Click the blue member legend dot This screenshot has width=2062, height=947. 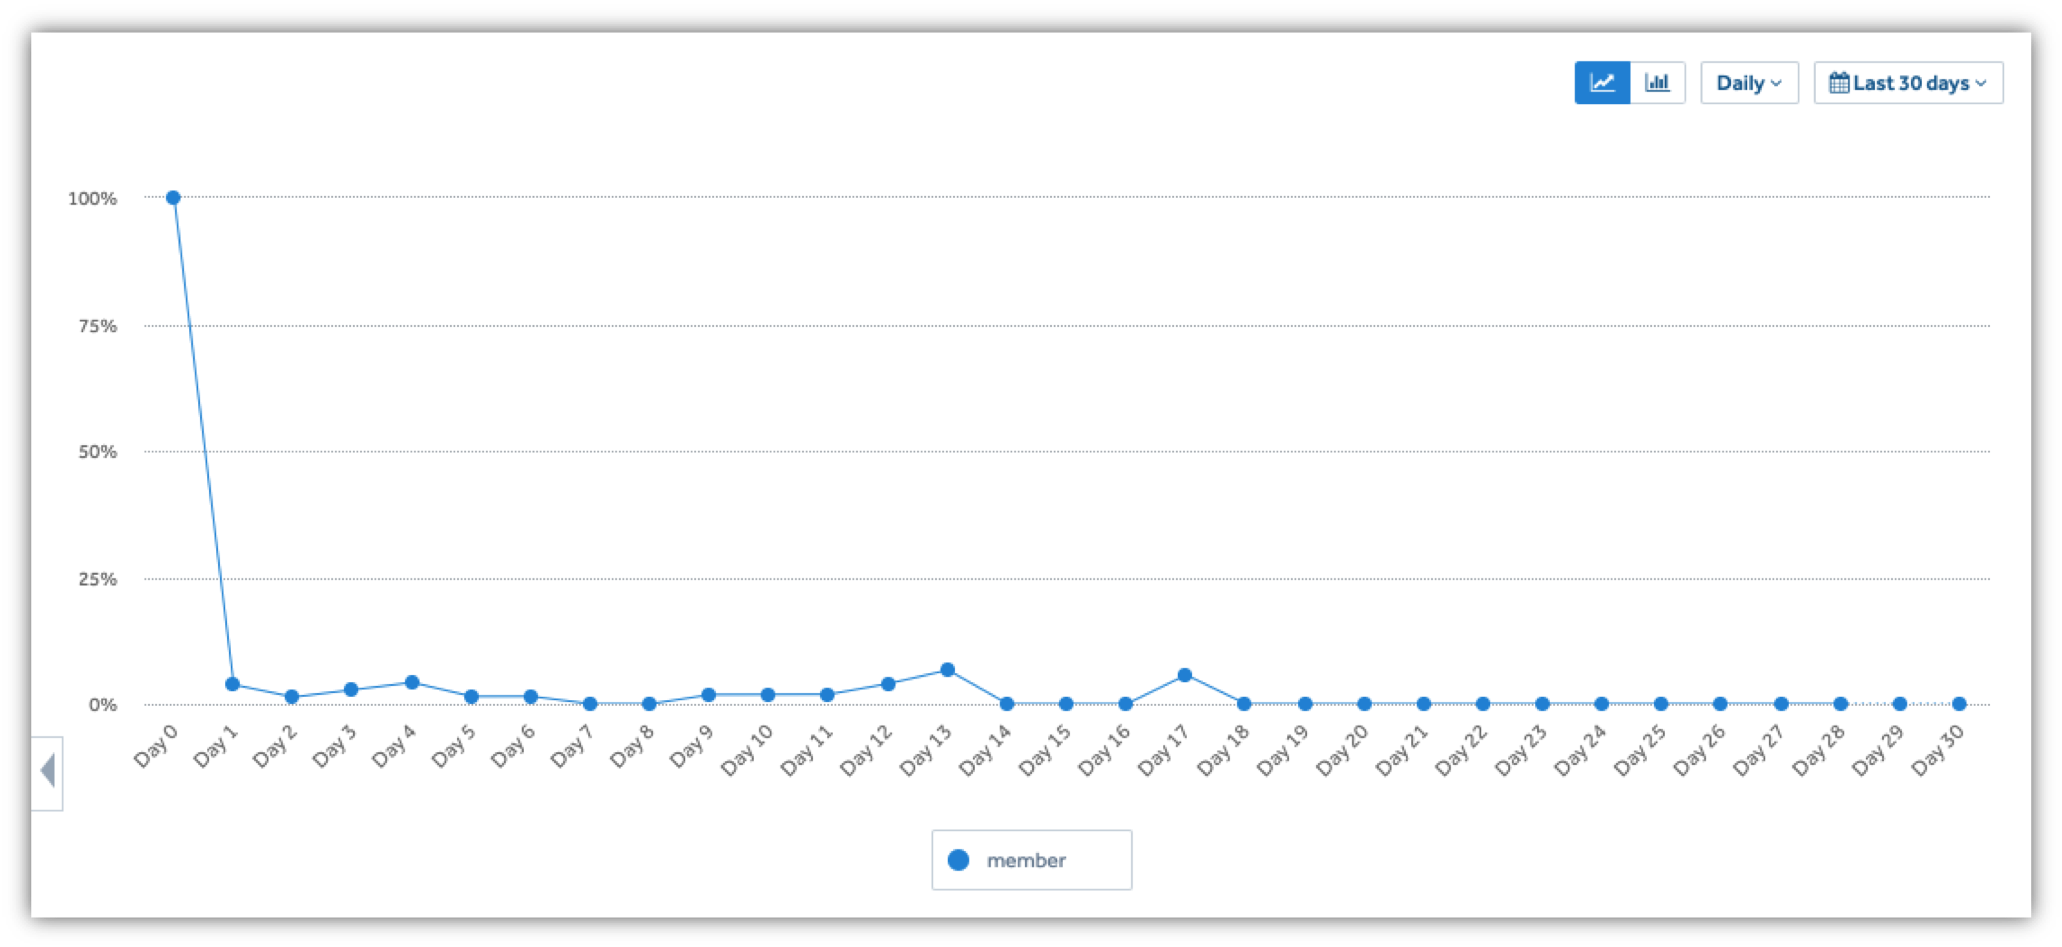click(x=957, y=859)
